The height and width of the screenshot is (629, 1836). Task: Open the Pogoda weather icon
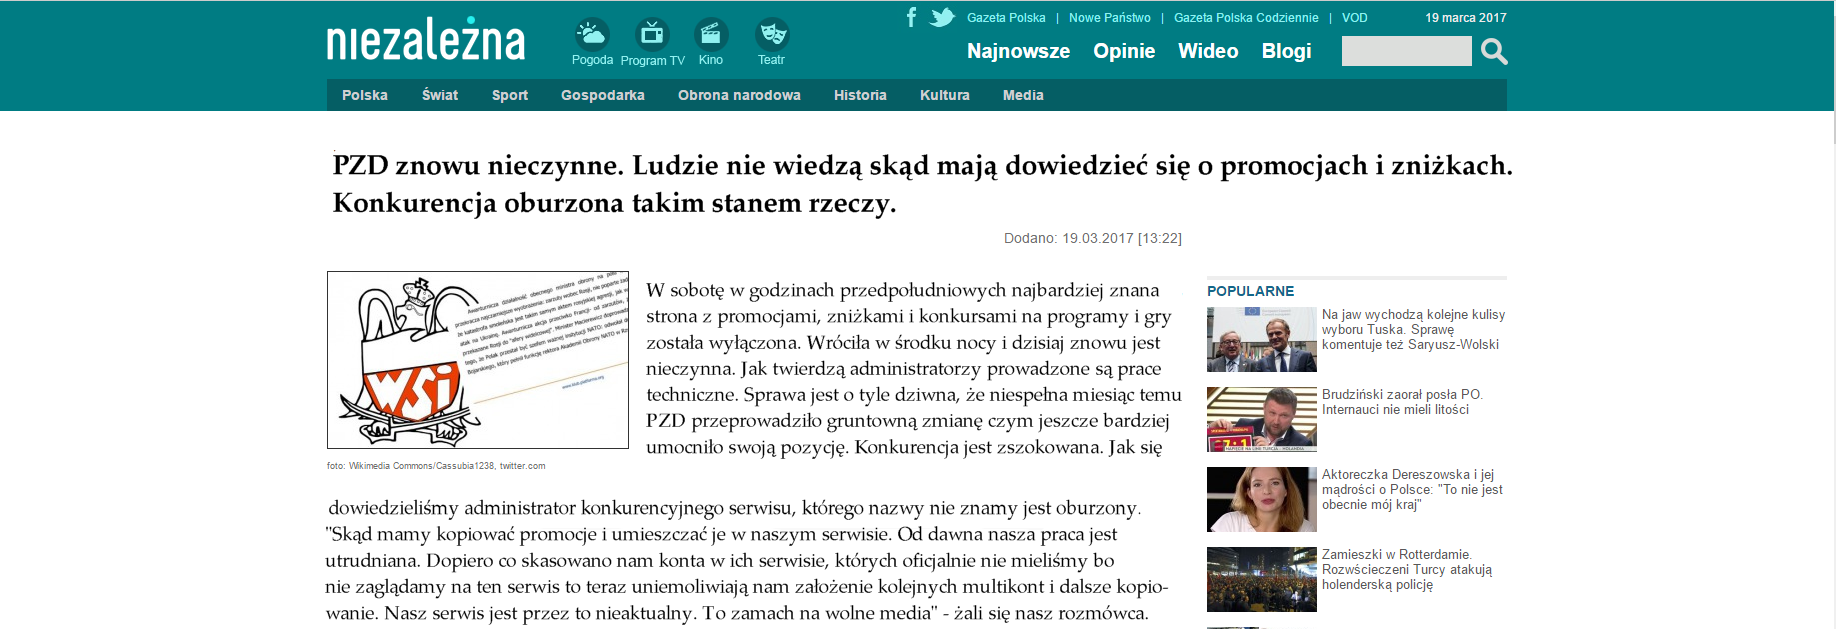592,35
